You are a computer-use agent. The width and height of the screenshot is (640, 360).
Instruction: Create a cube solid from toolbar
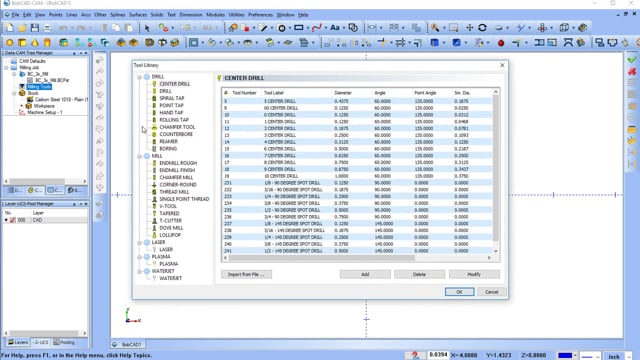click(x=22, y=42)
